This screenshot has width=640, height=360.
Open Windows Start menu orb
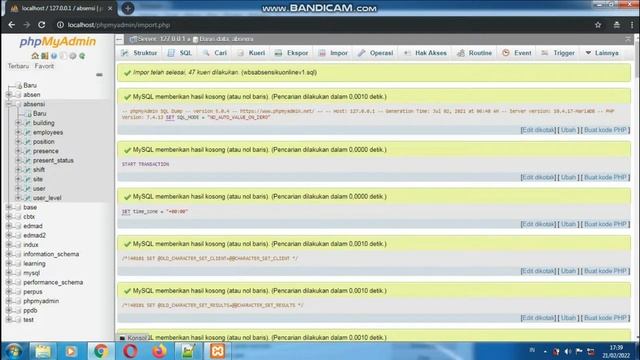tap(13, 351)
